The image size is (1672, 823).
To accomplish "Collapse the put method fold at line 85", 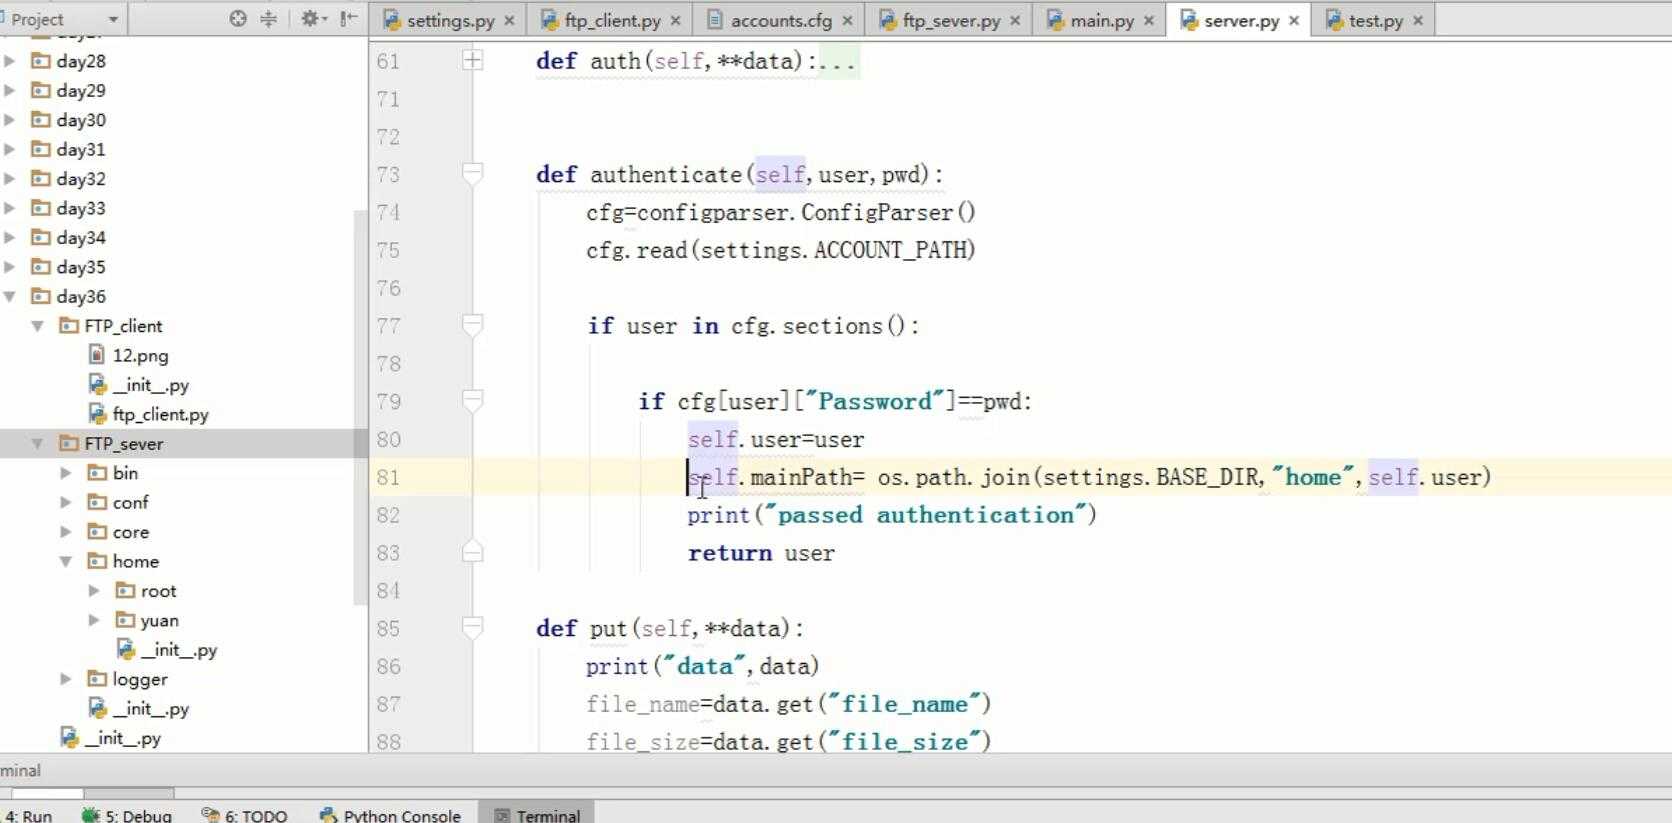I will pyautogui.click(x=473, y=628).
